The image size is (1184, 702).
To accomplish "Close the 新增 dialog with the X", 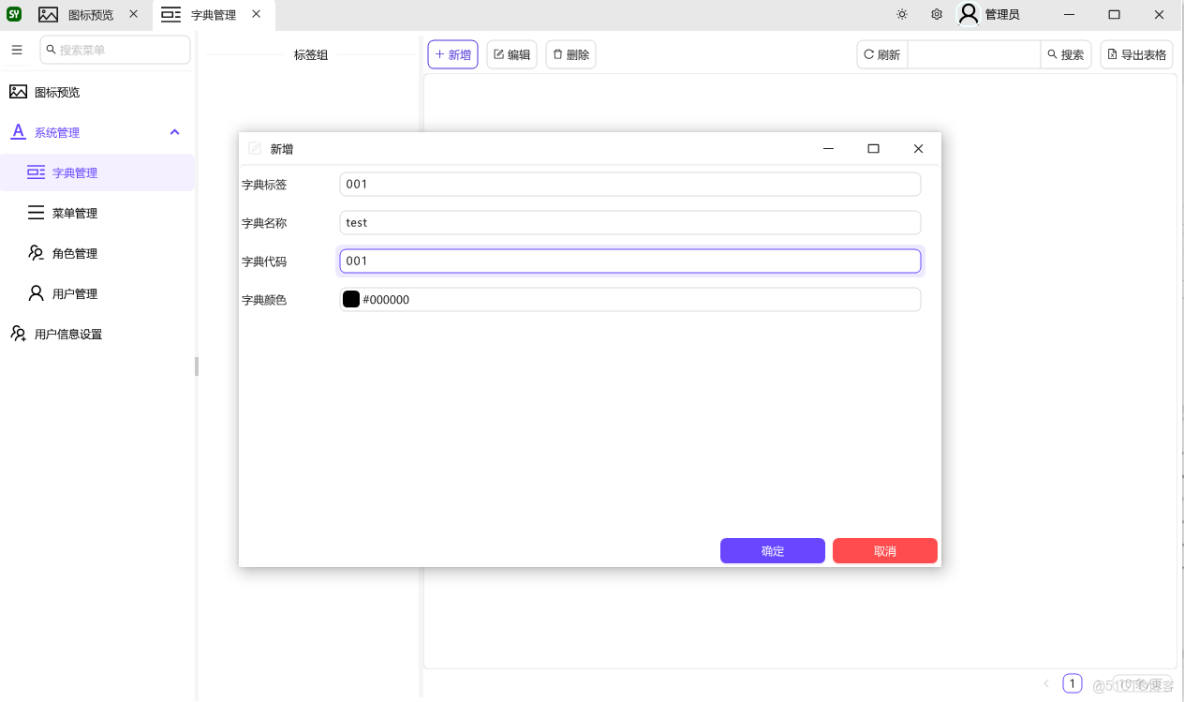I will [918, 148].
